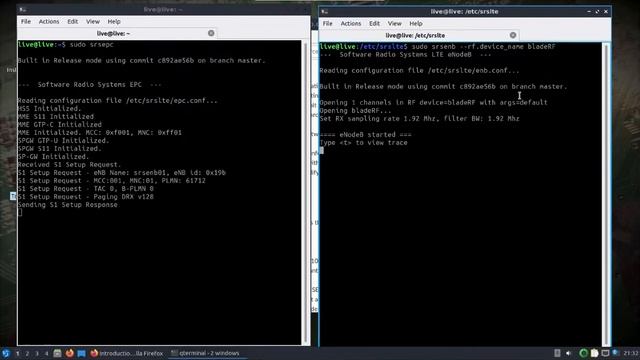Viewport: 640px width, 360px height.
Task: Switch to virtual desktop 3
Action: 37,353
